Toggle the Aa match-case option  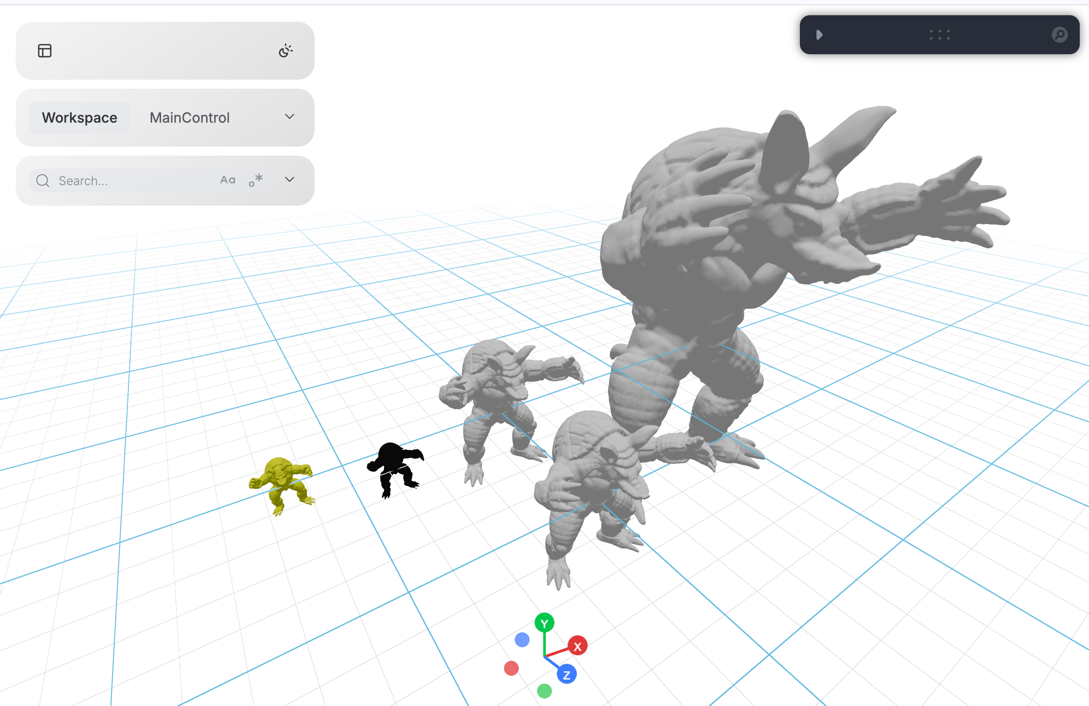228,180
